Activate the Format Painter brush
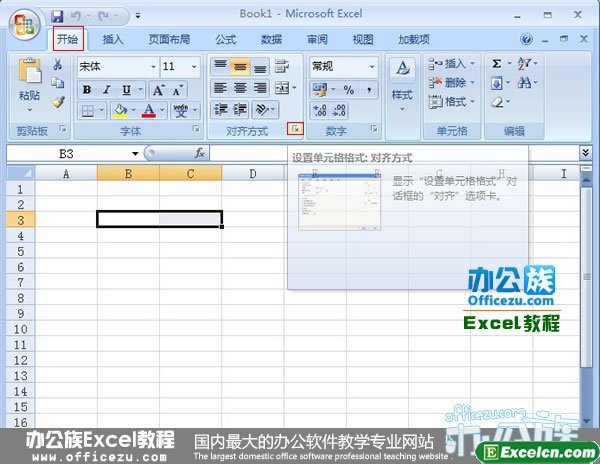The width and height of the screenshot is (600, 464). (x=58, y=102)
